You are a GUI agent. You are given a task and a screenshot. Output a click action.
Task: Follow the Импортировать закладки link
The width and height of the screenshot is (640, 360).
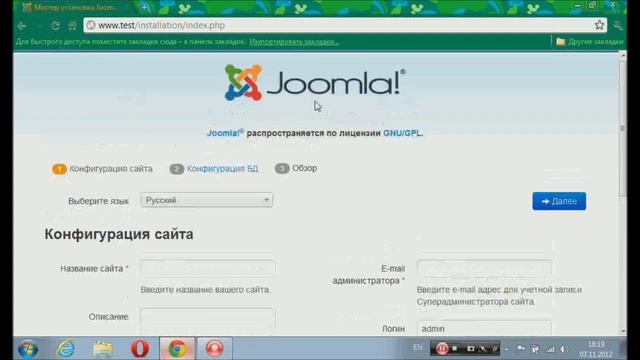[294, 42]
